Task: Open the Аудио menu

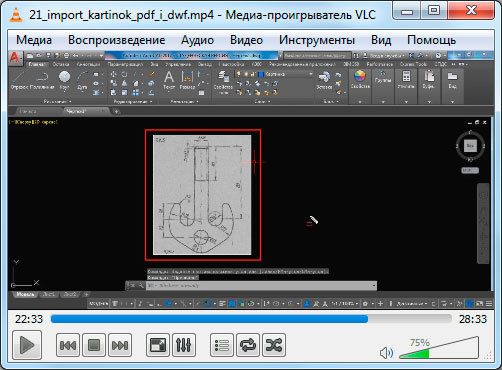Action: point(197,40)
